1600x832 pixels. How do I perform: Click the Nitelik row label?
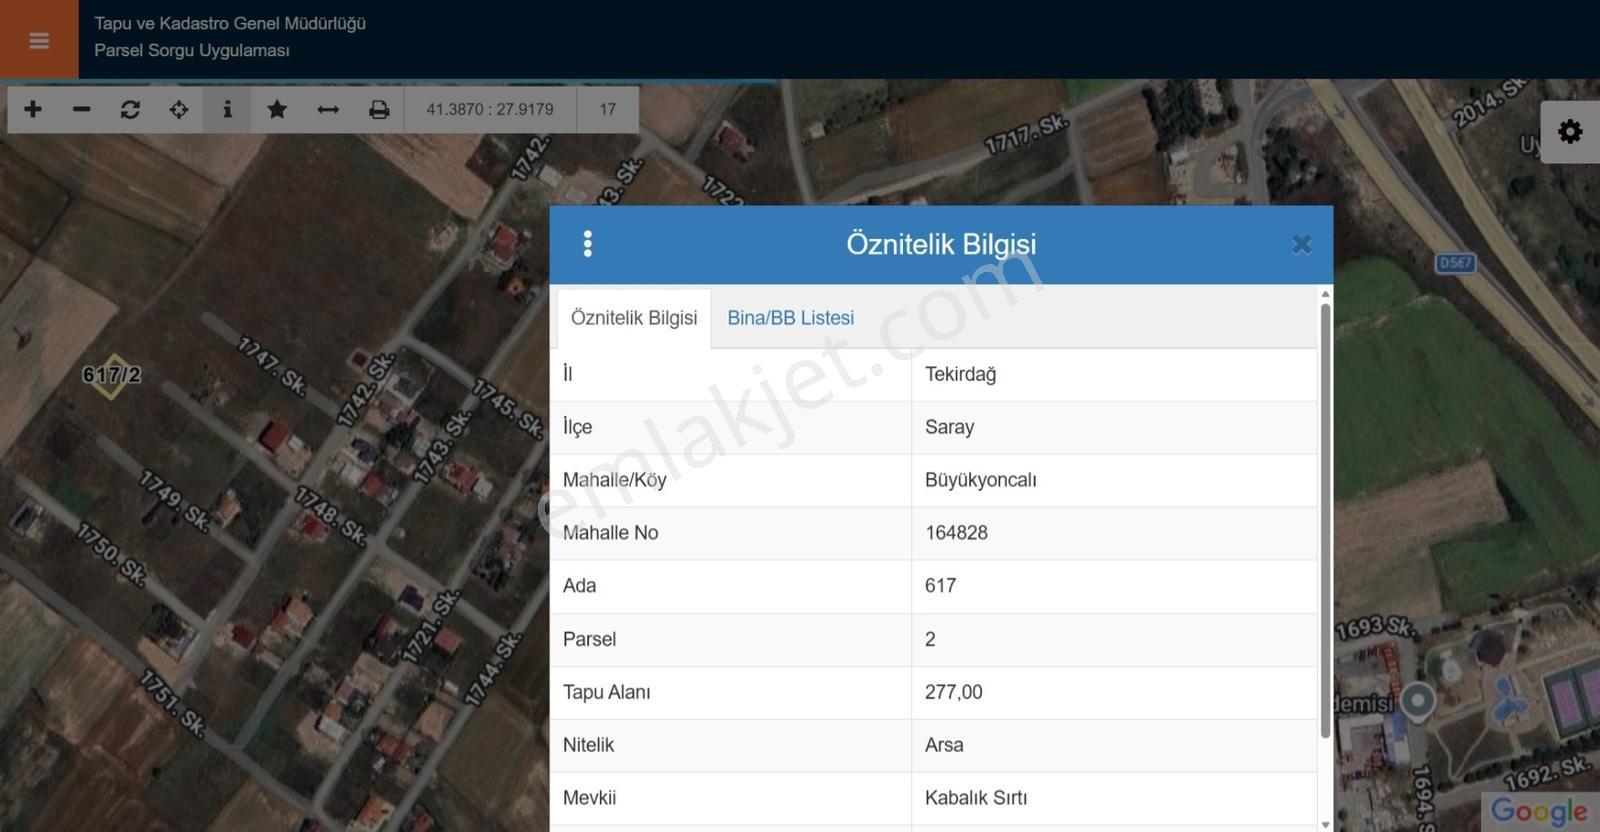588,745
